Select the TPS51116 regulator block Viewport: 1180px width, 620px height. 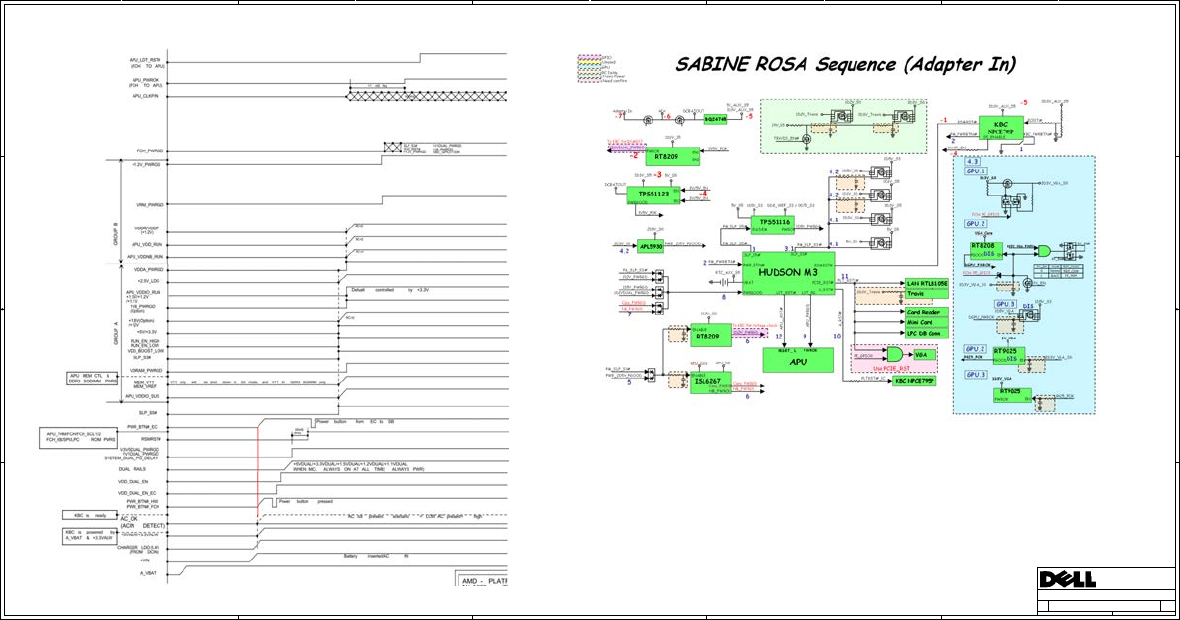772,223
